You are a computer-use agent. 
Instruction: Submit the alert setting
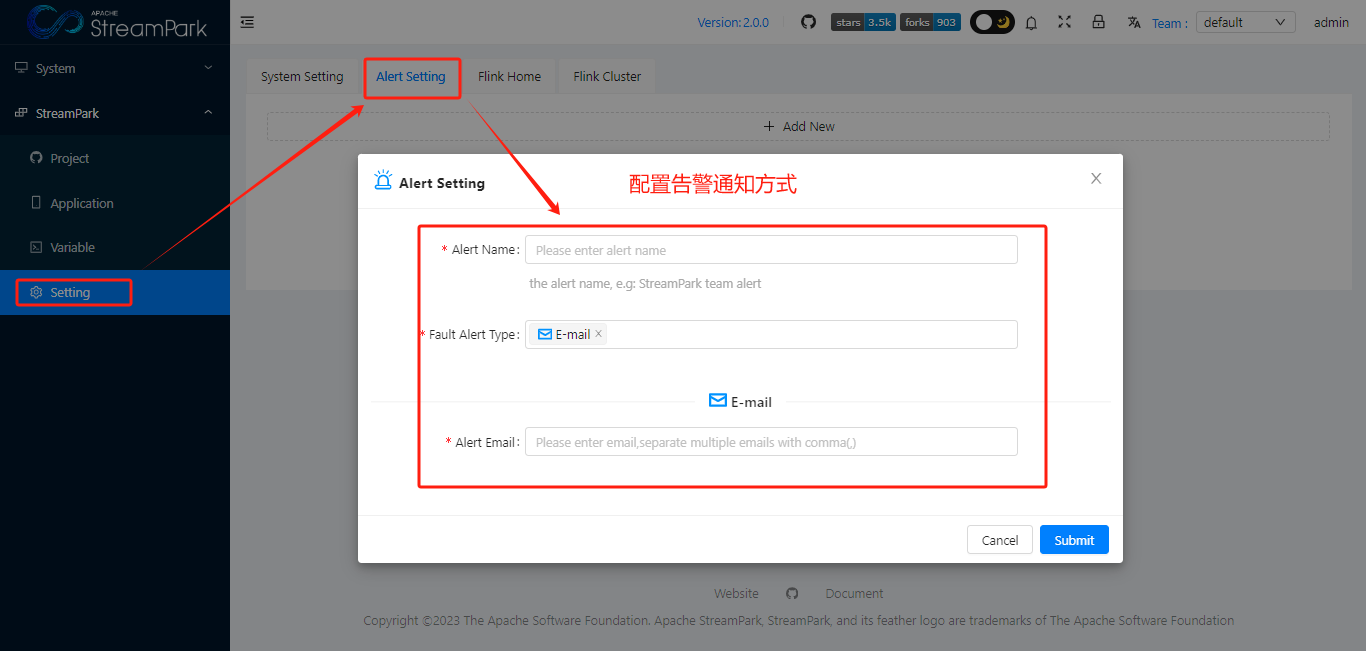point(1074,540)
